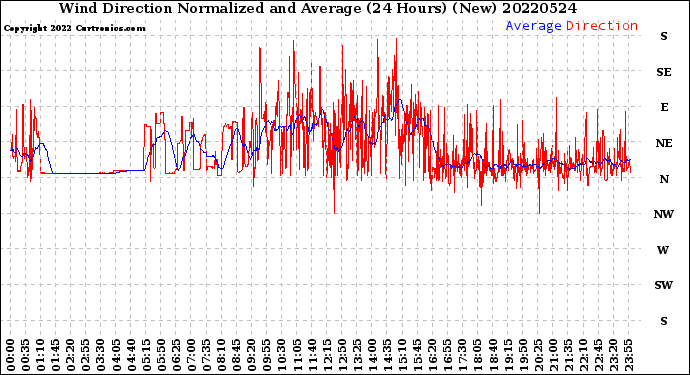Click the chart title text
The height and width of the screenshot is (375, 690).
(318, 8)
